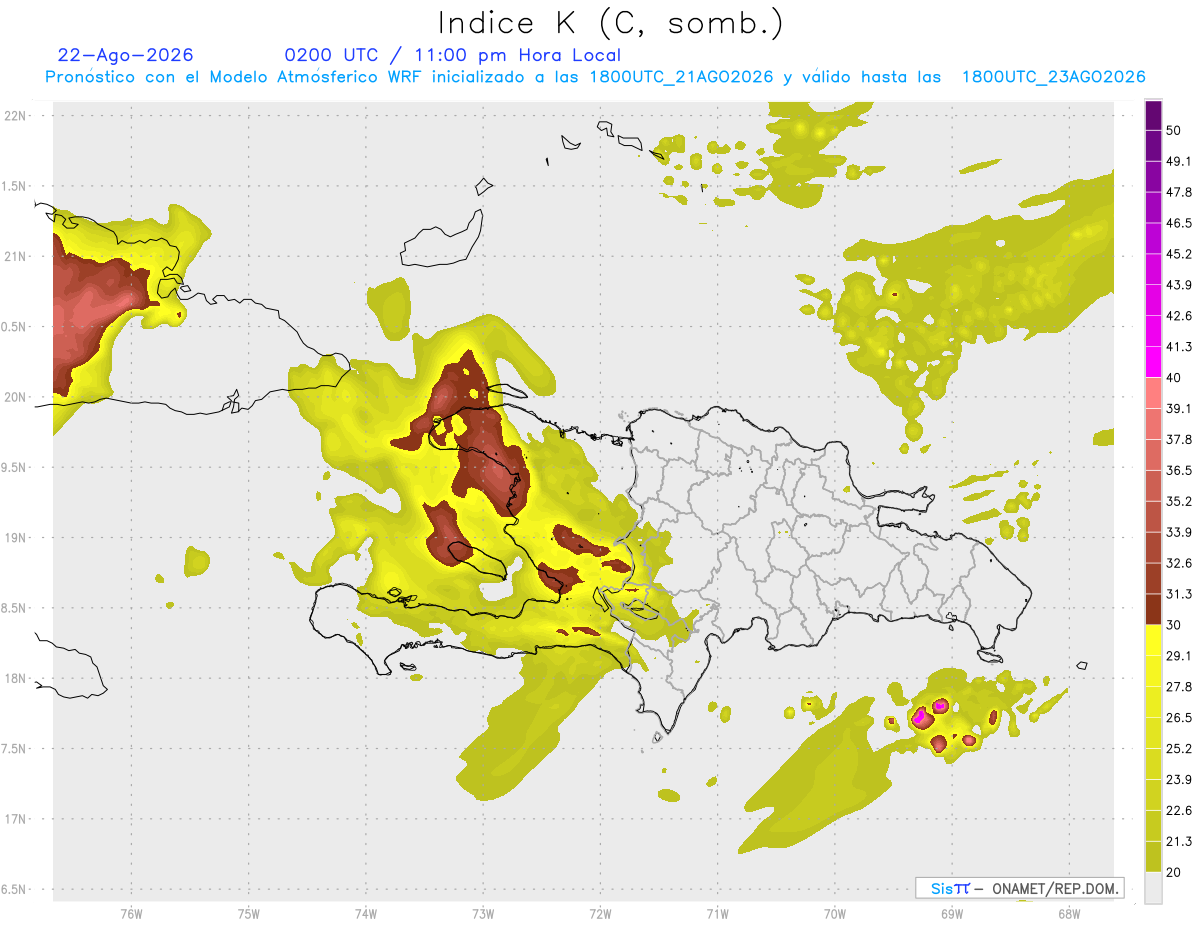Viewport: 1200px width, 927px height.
Task: Click the longitude axis label '76W'
Action: (131, 913)
